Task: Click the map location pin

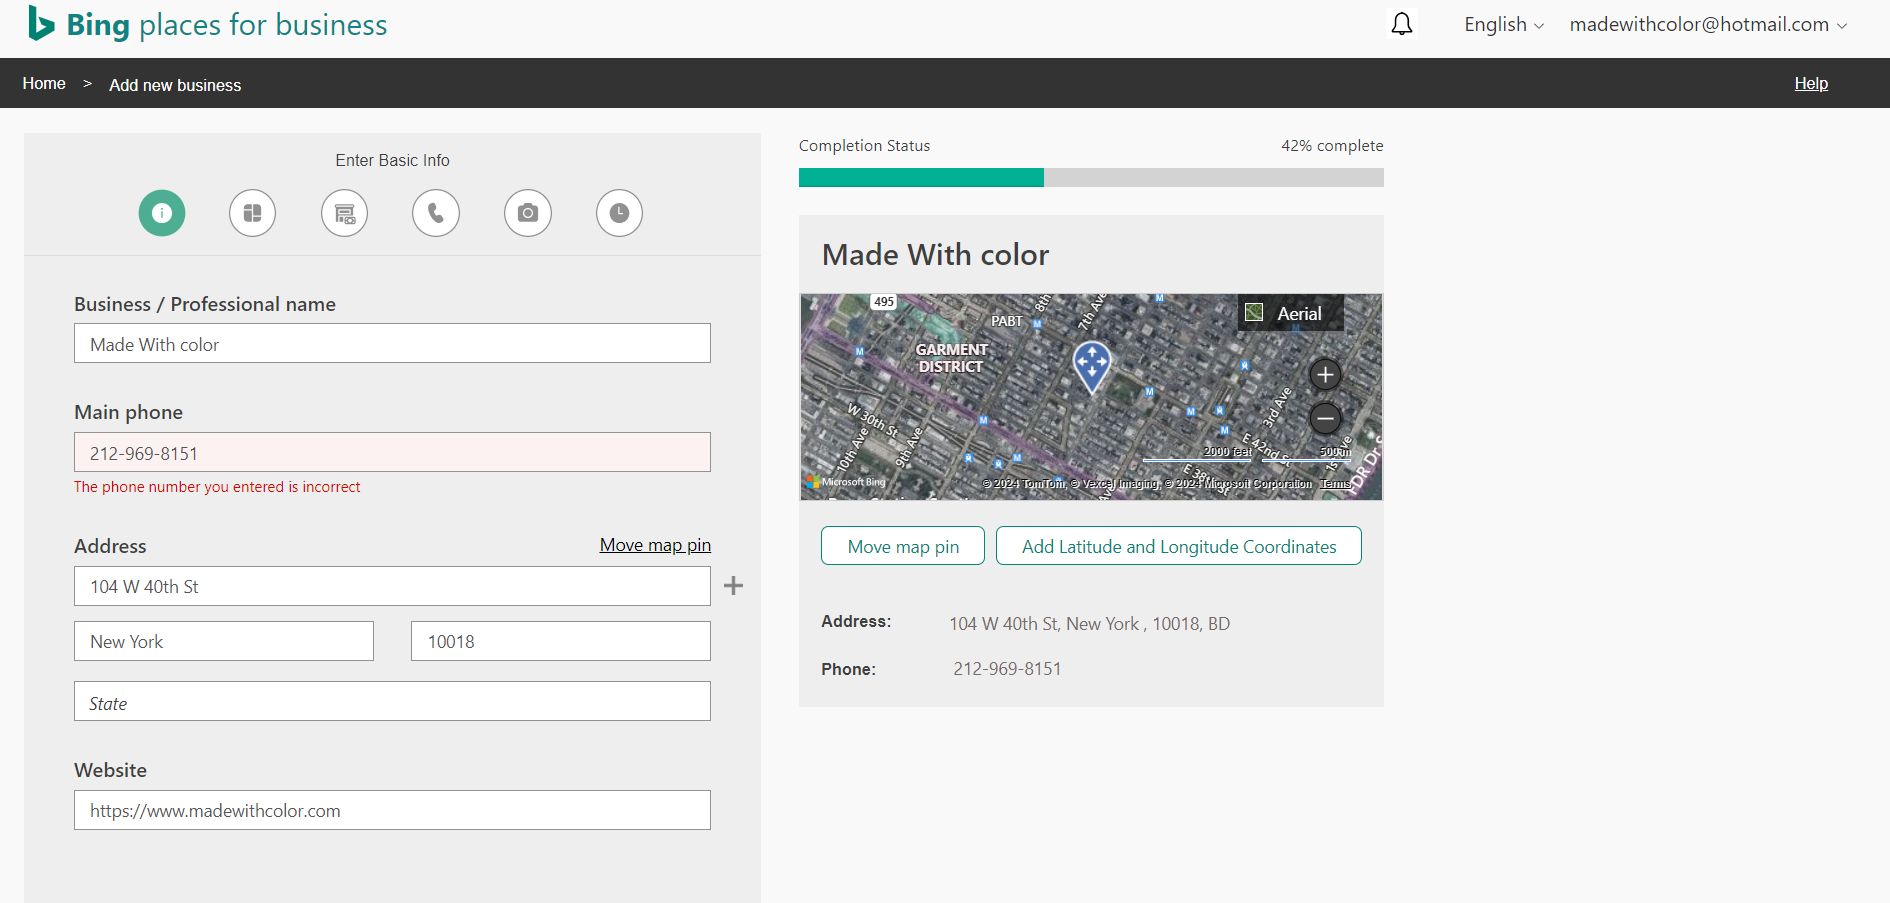Action: (1092, 367)
